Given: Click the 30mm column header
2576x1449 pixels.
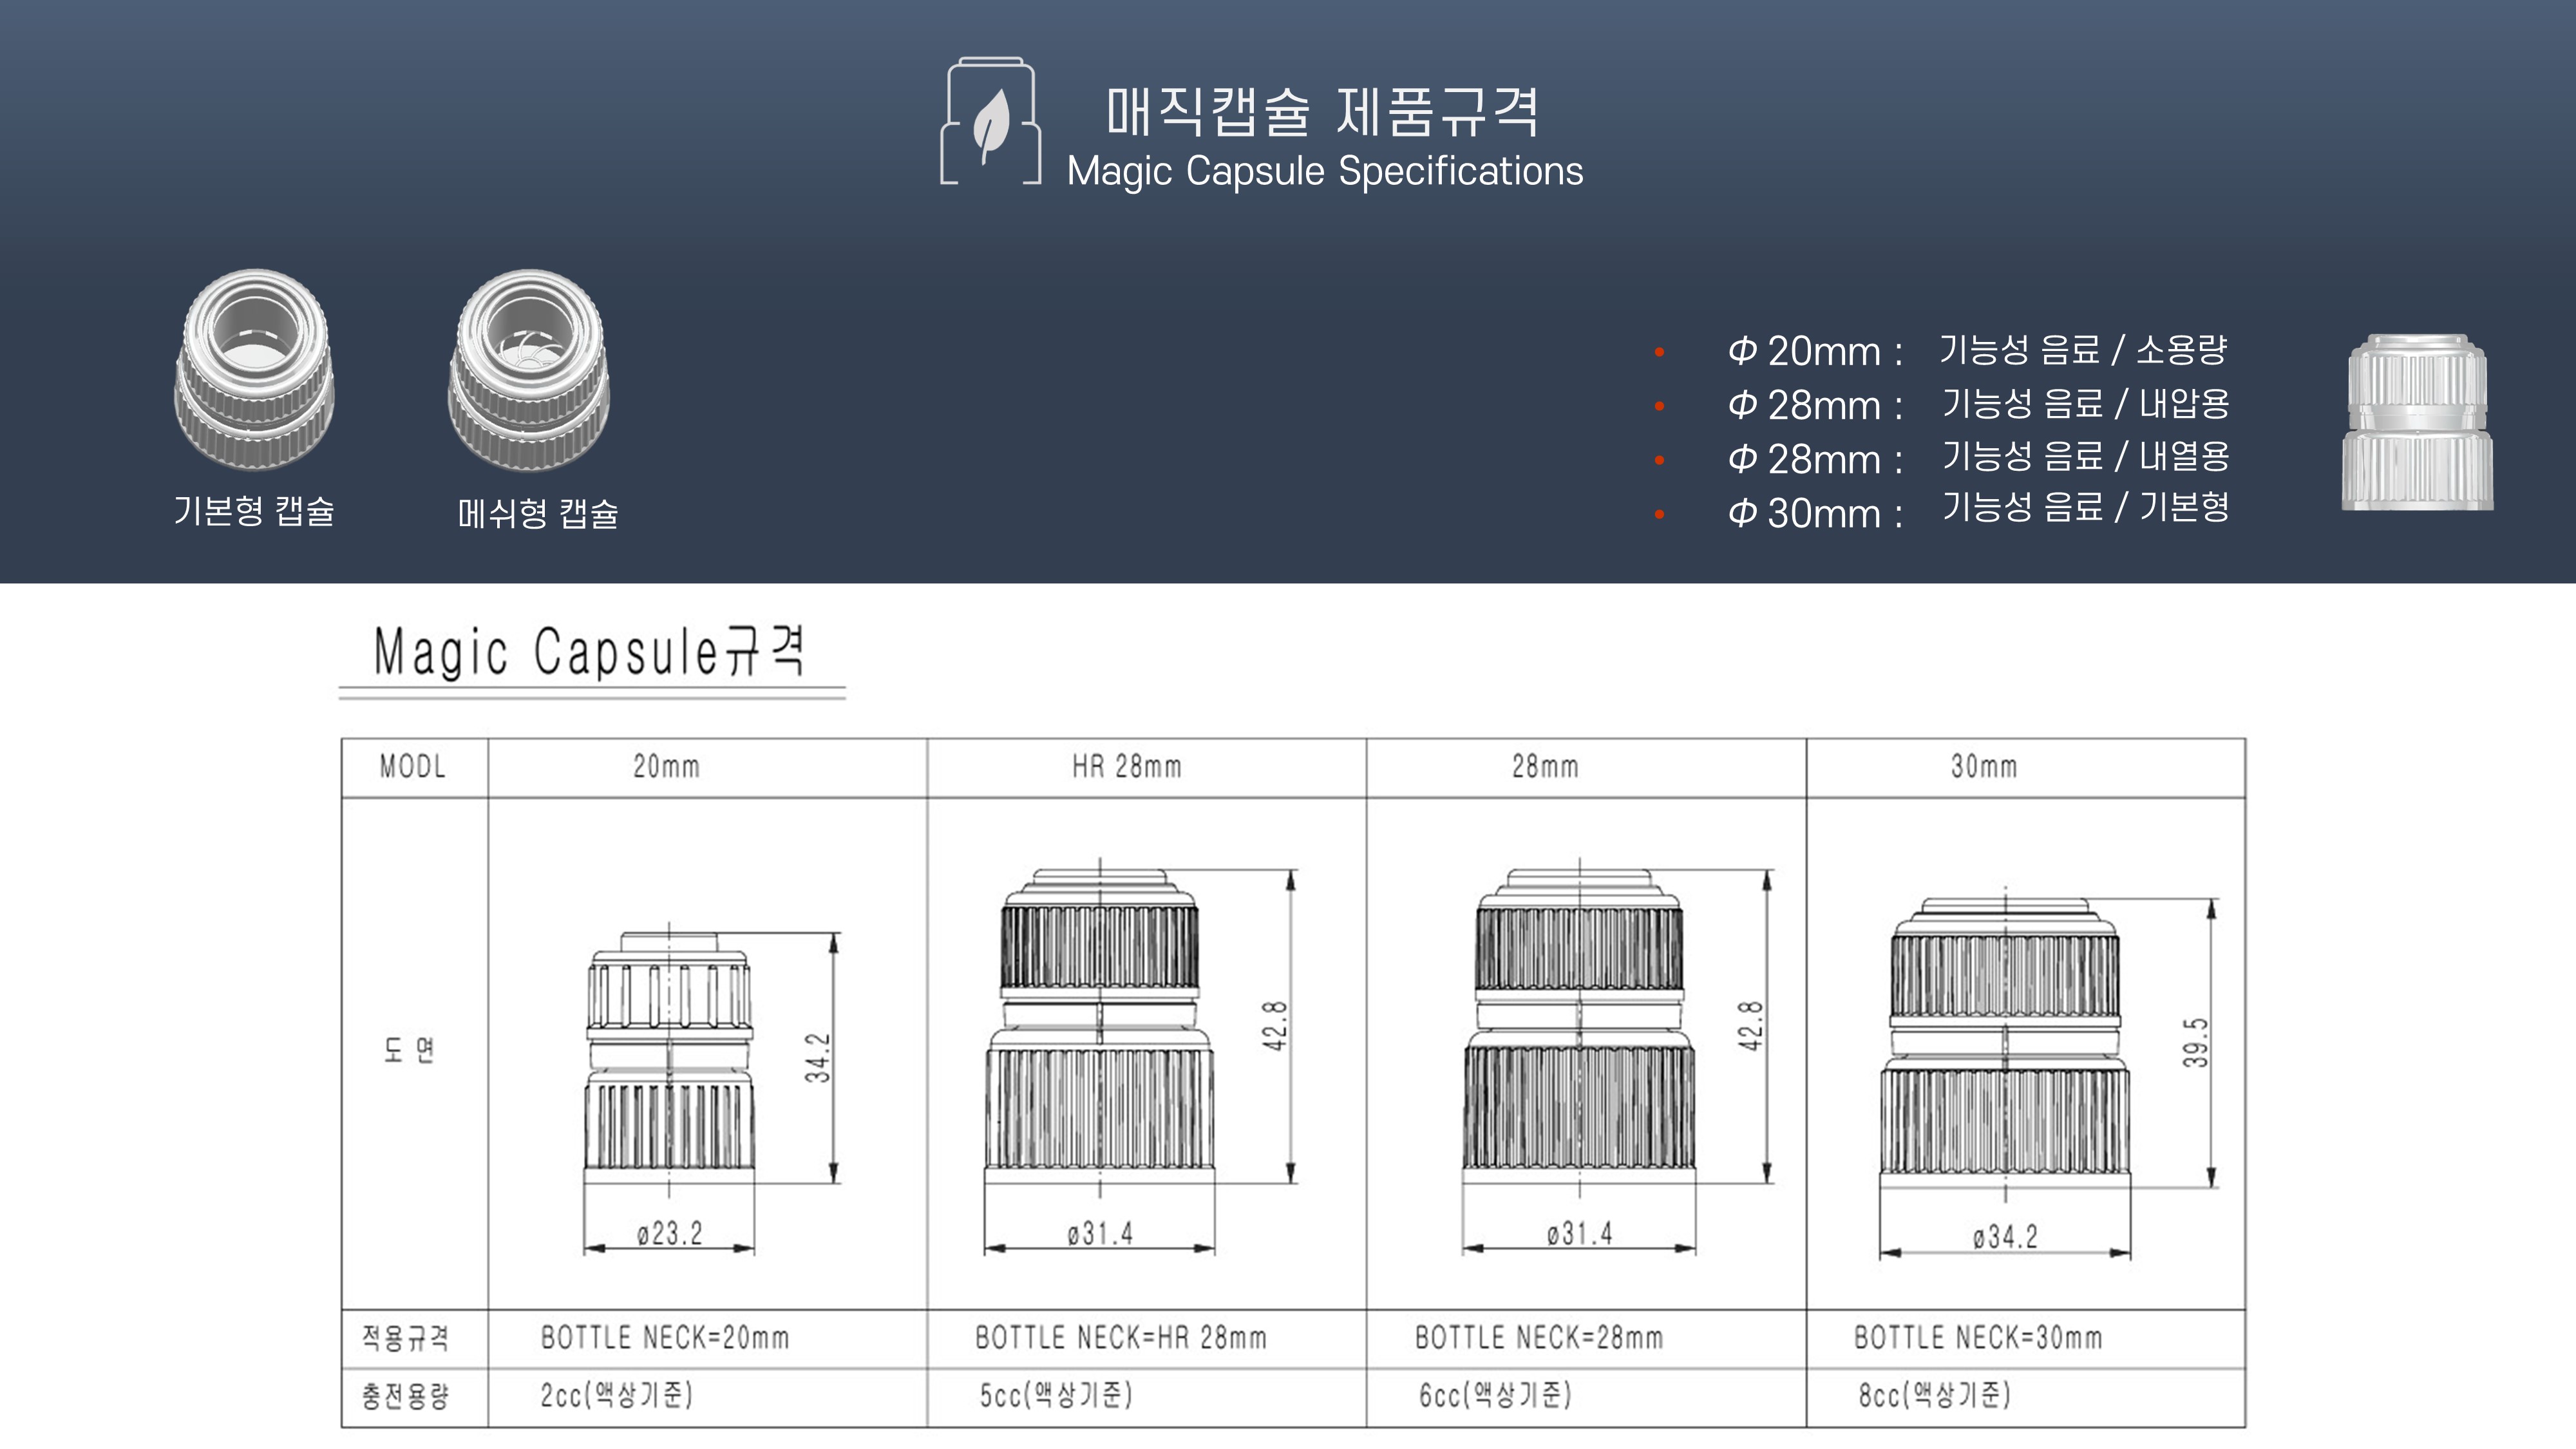Looking at the screenshot, I should pyautogui.click(x=1984, y=767).
